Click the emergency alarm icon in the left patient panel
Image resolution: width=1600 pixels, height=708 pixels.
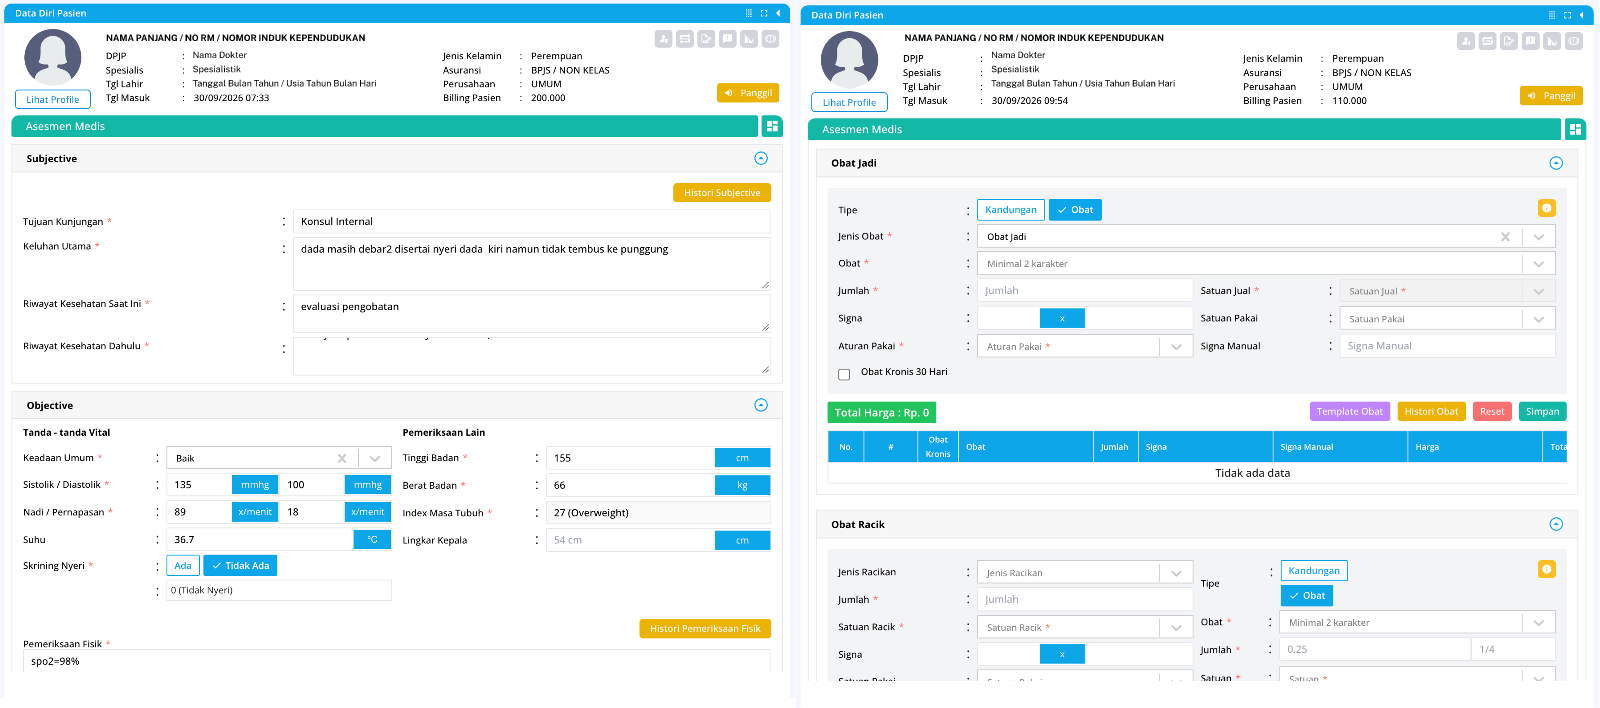point(770,39)
